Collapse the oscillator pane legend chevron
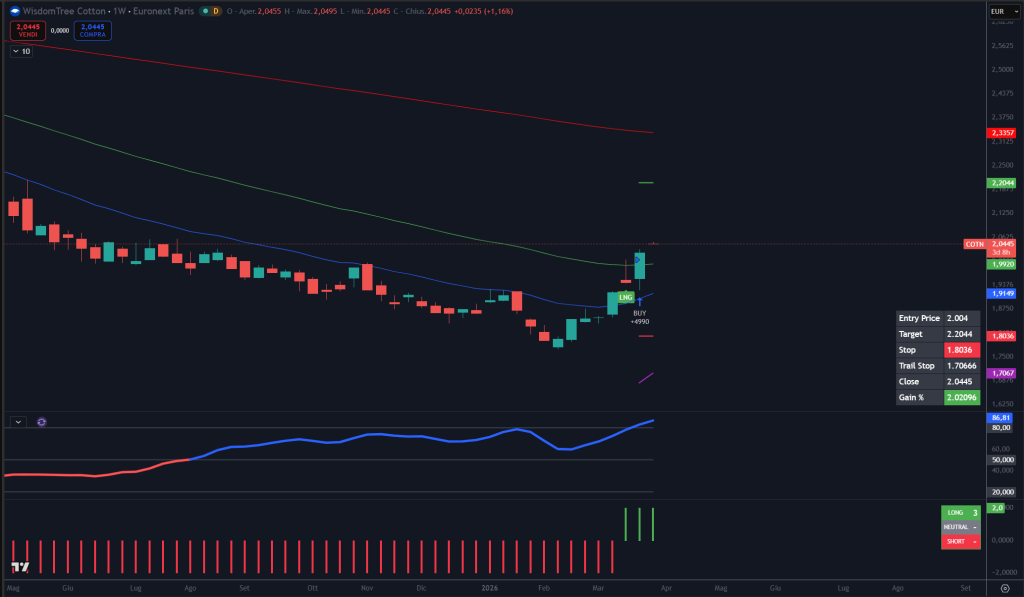Screen dimensions: 1024x597 18,422
